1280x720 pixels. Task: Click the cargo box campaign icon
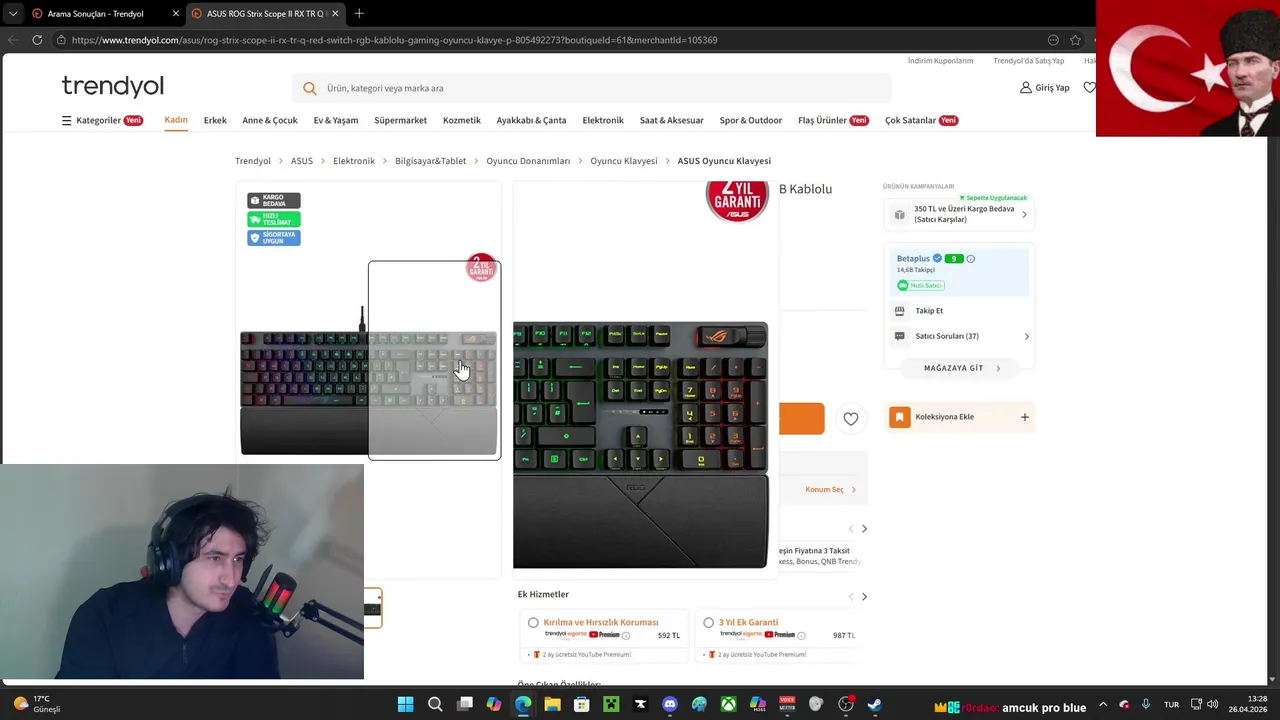(x=899, y=214)
